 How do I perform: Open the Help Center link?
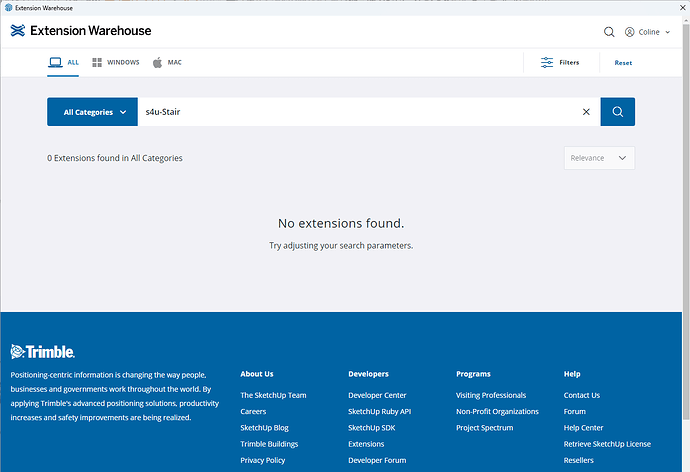coord(583,428)
